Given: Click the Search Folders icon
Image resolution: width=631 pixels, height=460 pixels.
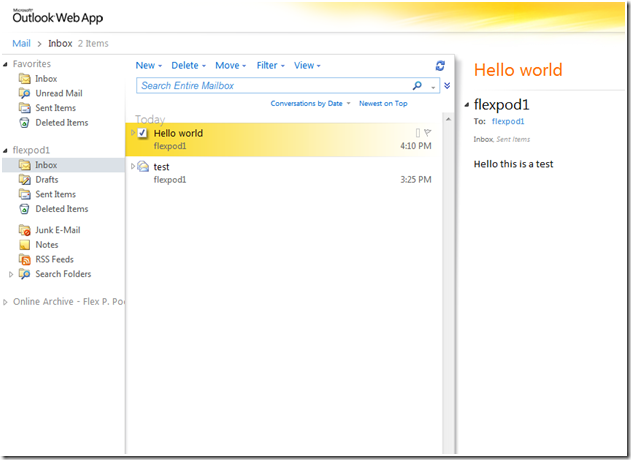Looking at the screenshot, I should point(25,274).
